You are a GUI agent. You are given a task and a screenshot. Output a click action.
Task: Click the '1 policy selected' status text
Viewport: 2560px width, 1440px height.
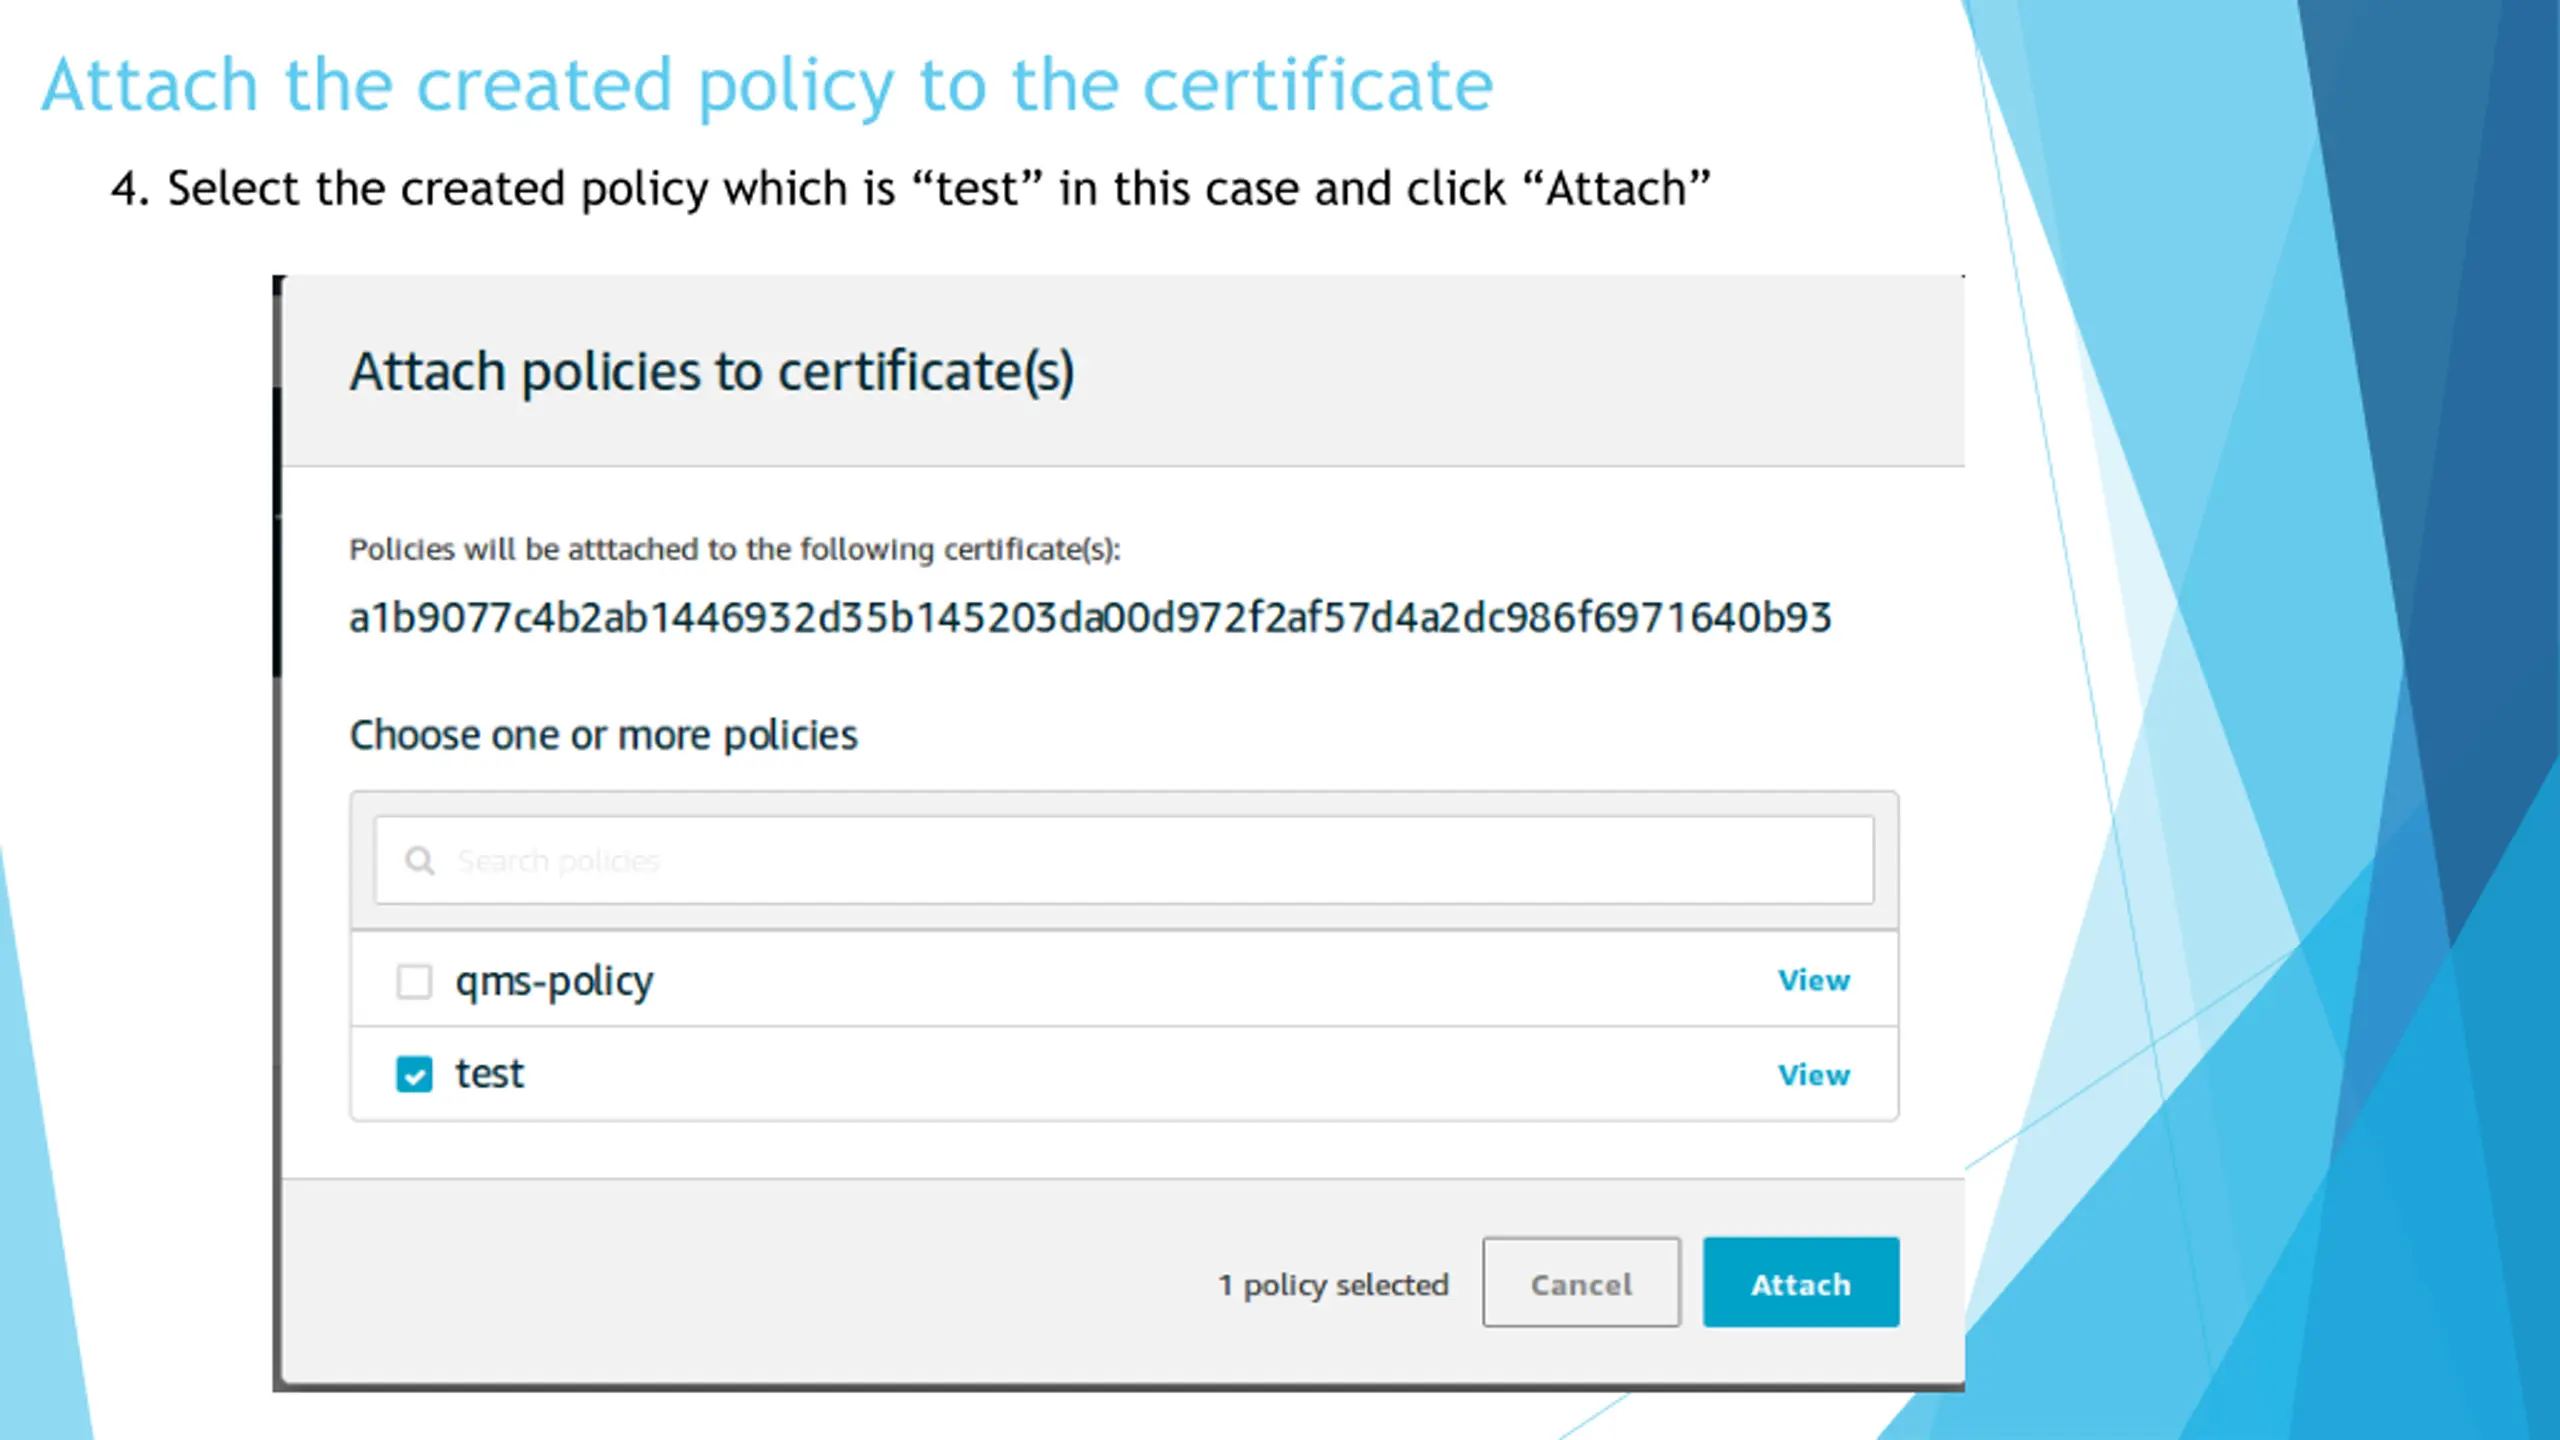click(1333, 1285)
